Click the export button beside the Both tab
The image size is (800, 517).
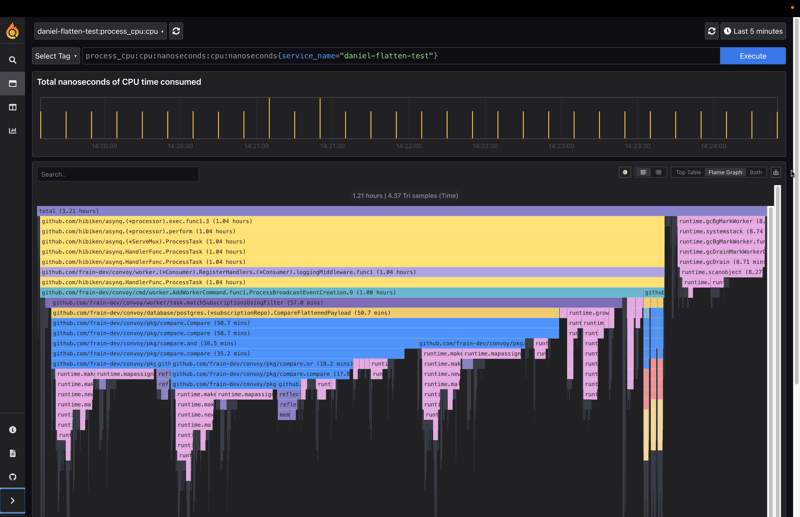click(x=775, y=172)
